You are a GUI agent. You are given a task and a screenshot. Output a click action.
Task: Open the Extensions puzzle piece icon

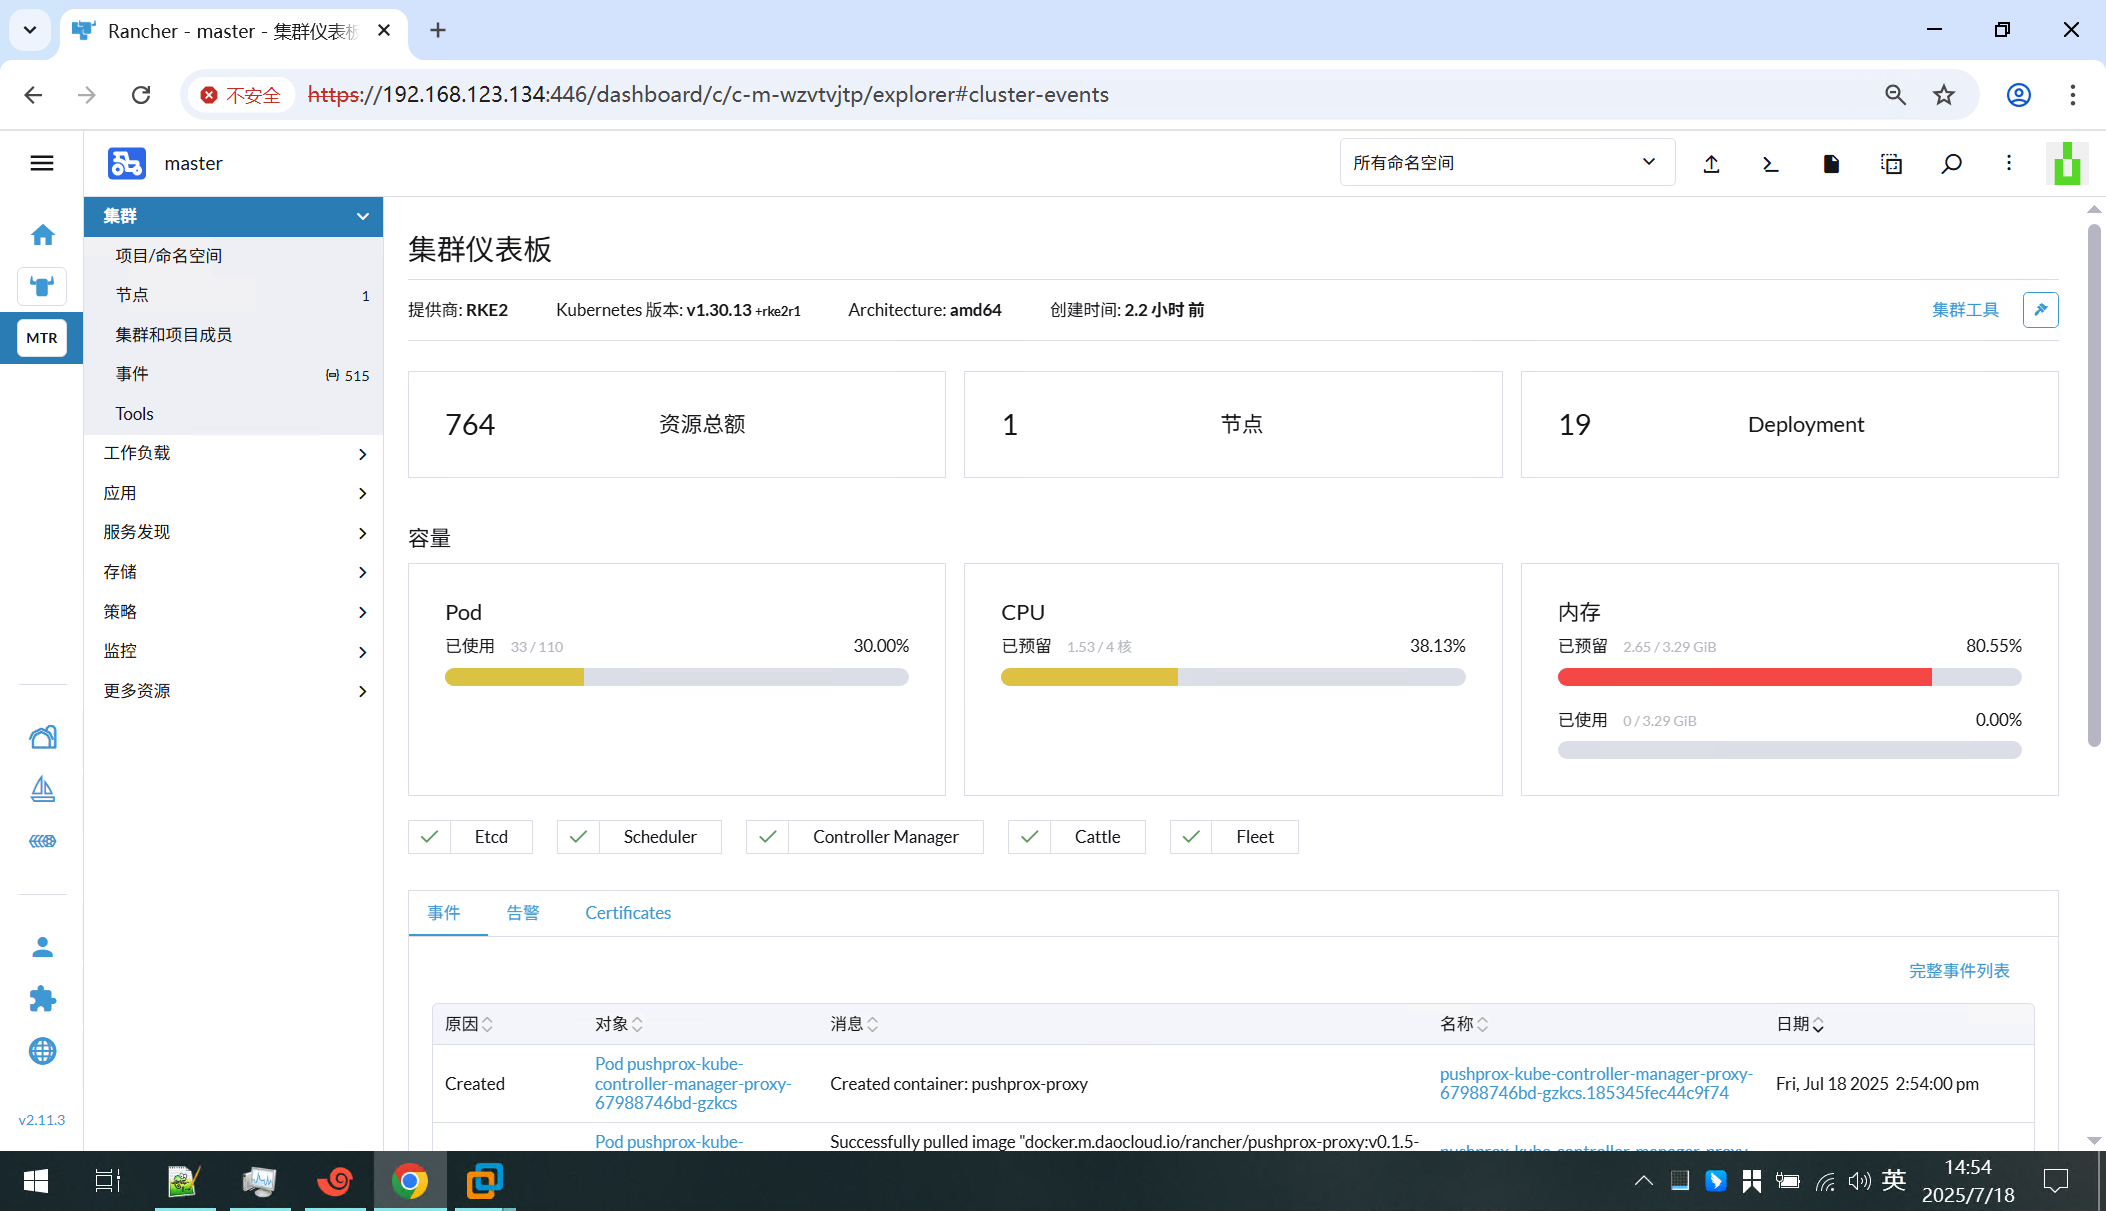(x=42, y=999)
